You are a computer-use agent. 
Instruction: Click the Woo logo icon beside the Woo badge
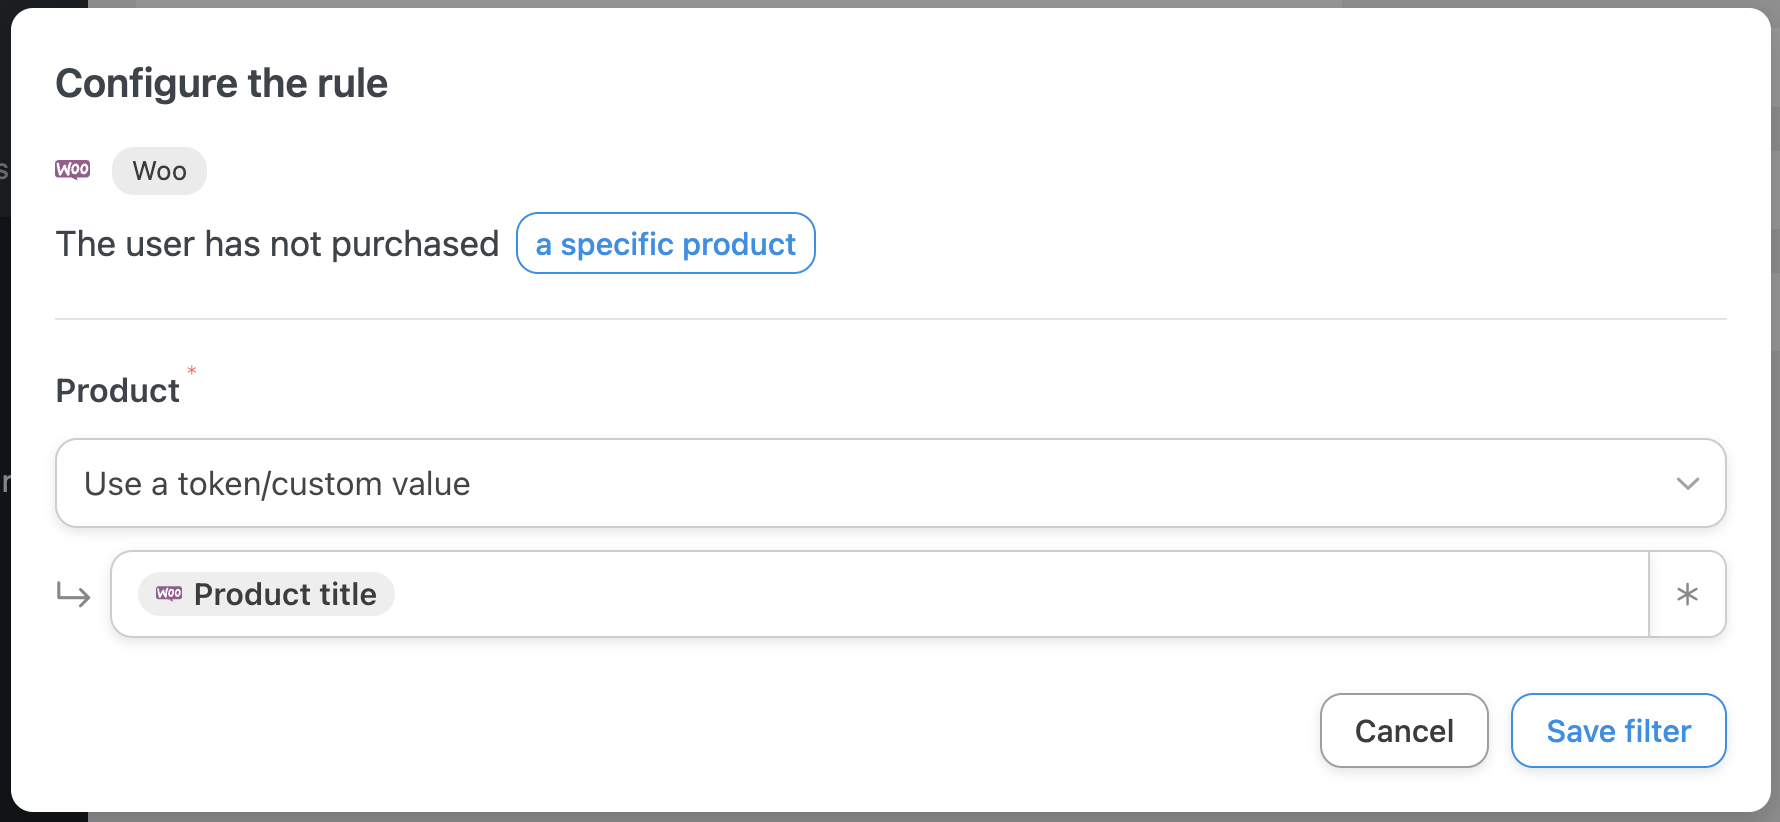73,170
